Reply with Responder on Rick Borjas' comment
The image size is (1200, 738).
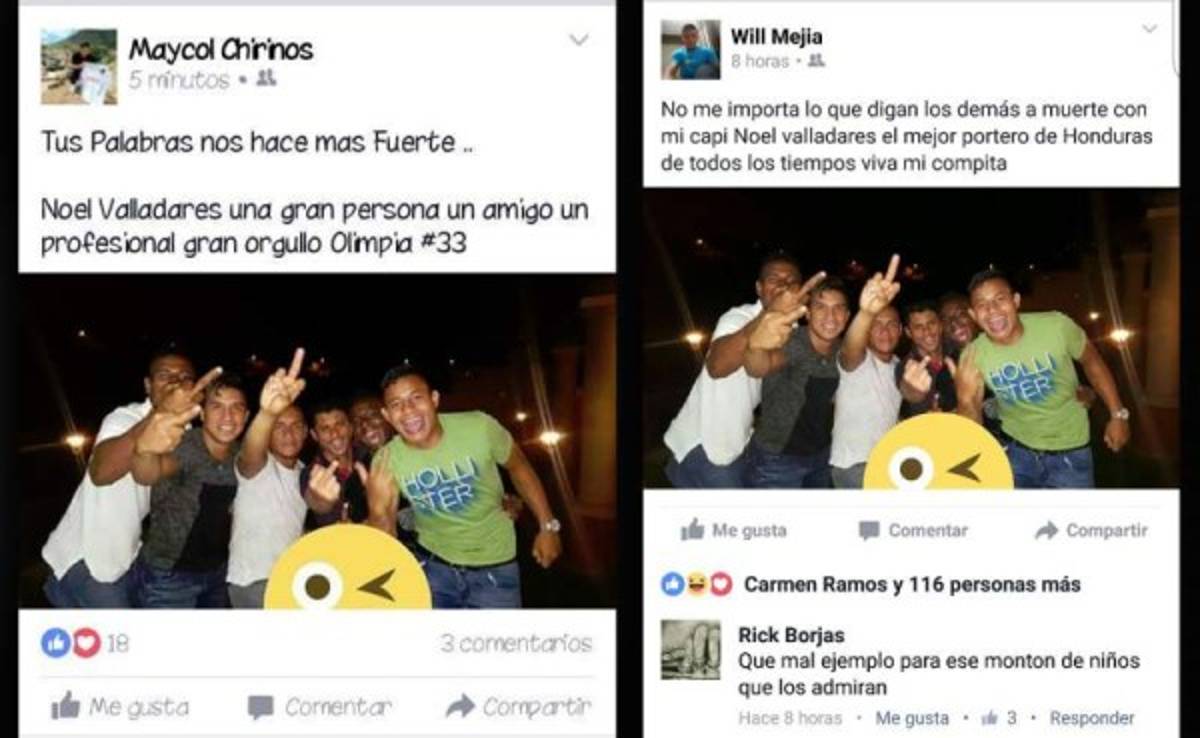coord(1092,718)
